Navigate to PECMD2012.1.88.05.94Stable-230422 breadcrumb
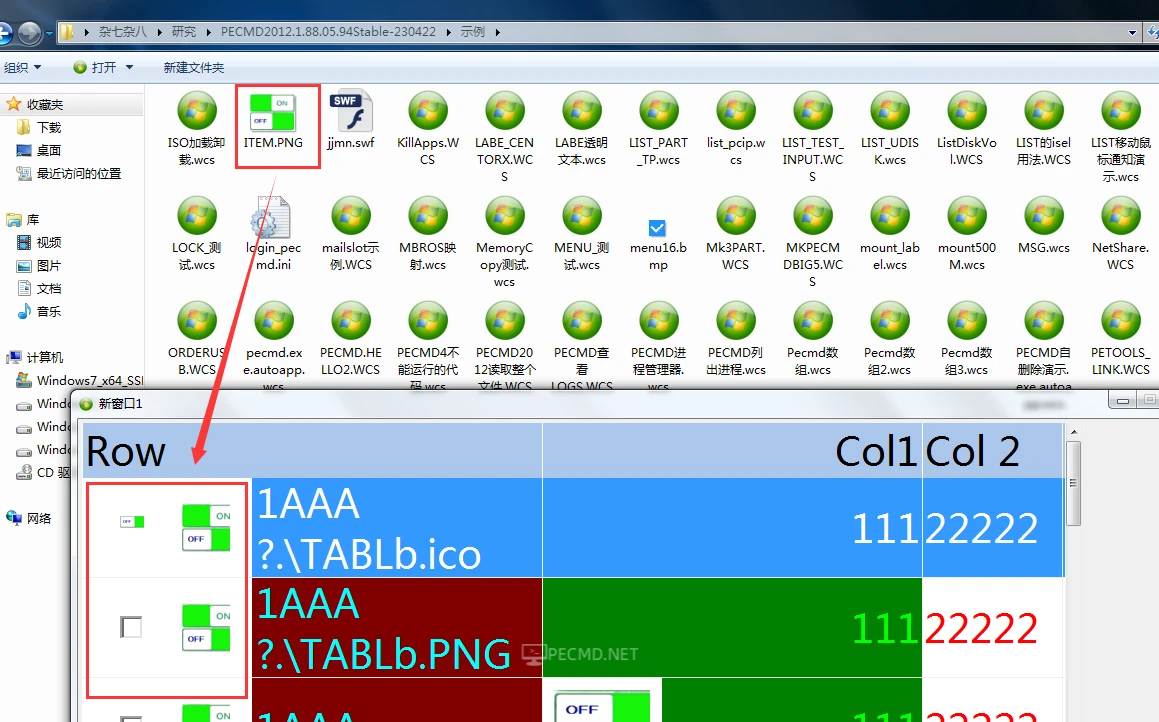This screenshot has width=1159, height=722. pos(328,33)
